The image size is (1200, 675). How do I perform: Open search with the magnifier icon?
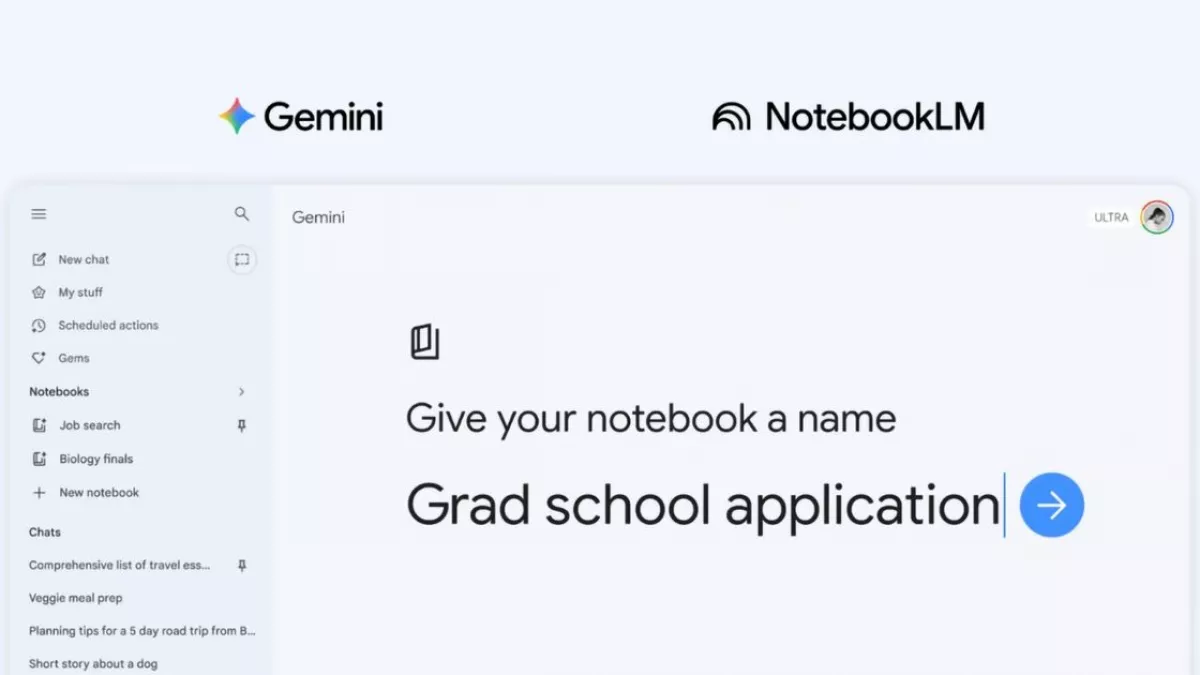(x=241, y=214)
